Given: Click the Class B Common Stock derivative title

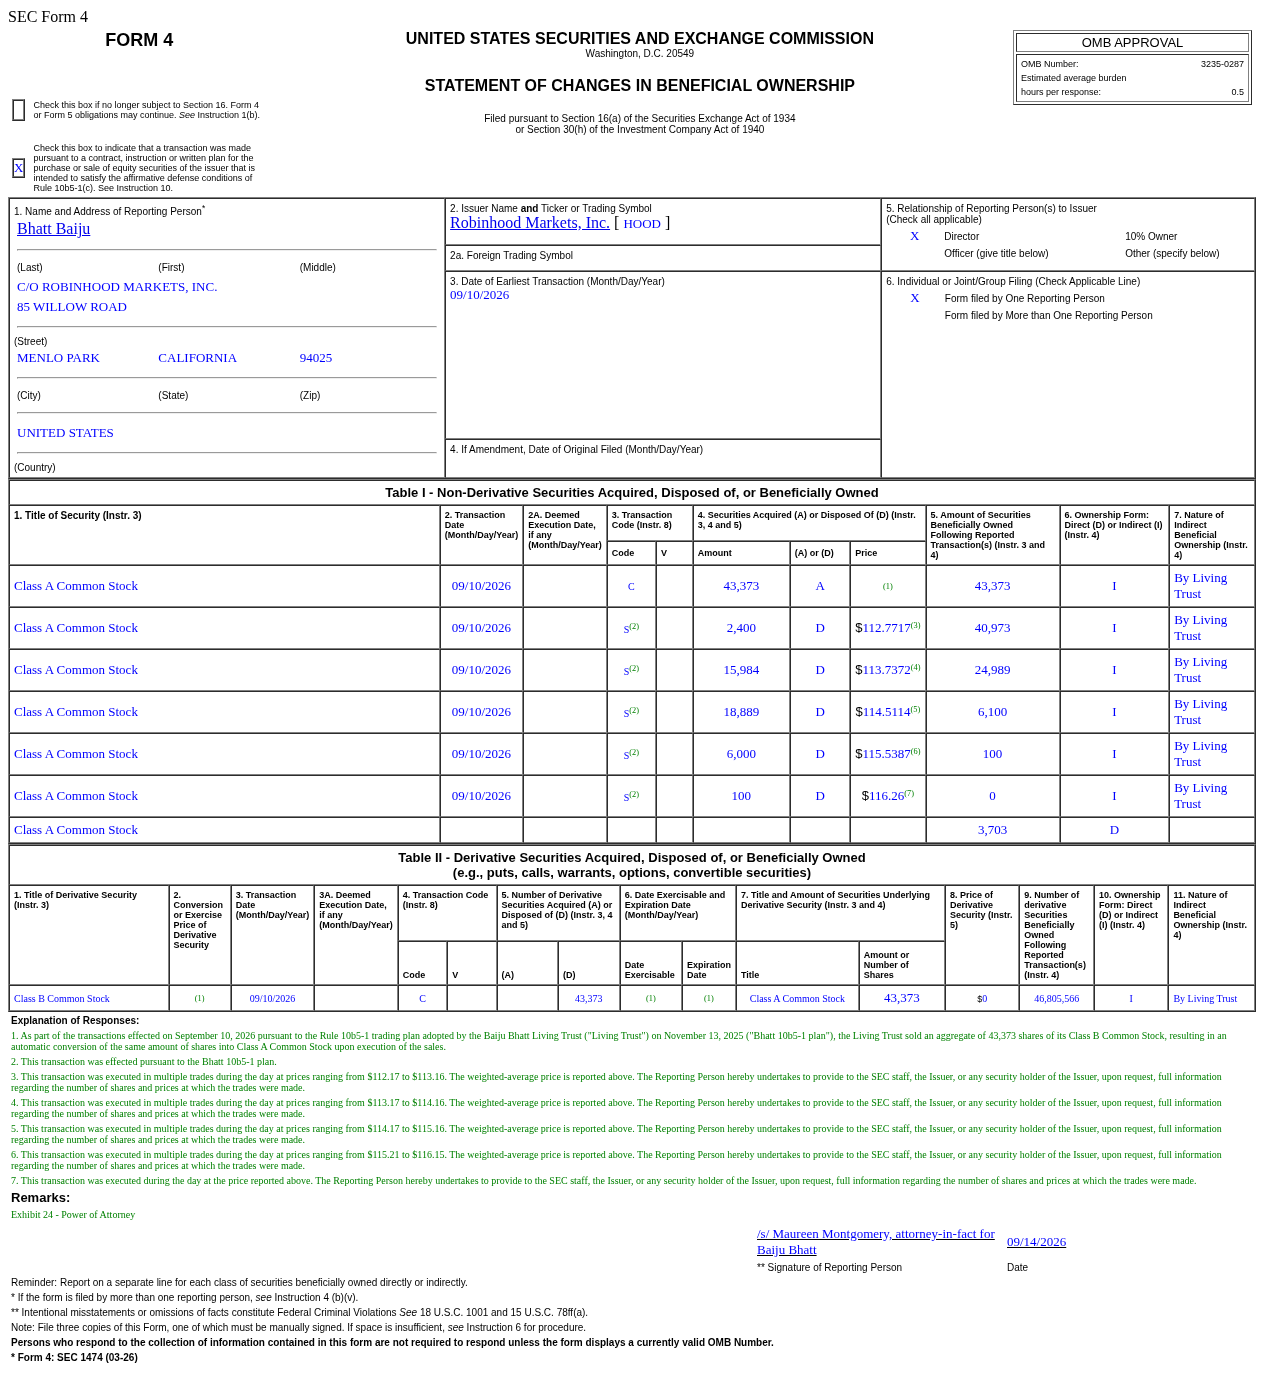Looking at the screenshot, I should click(62, 999).
